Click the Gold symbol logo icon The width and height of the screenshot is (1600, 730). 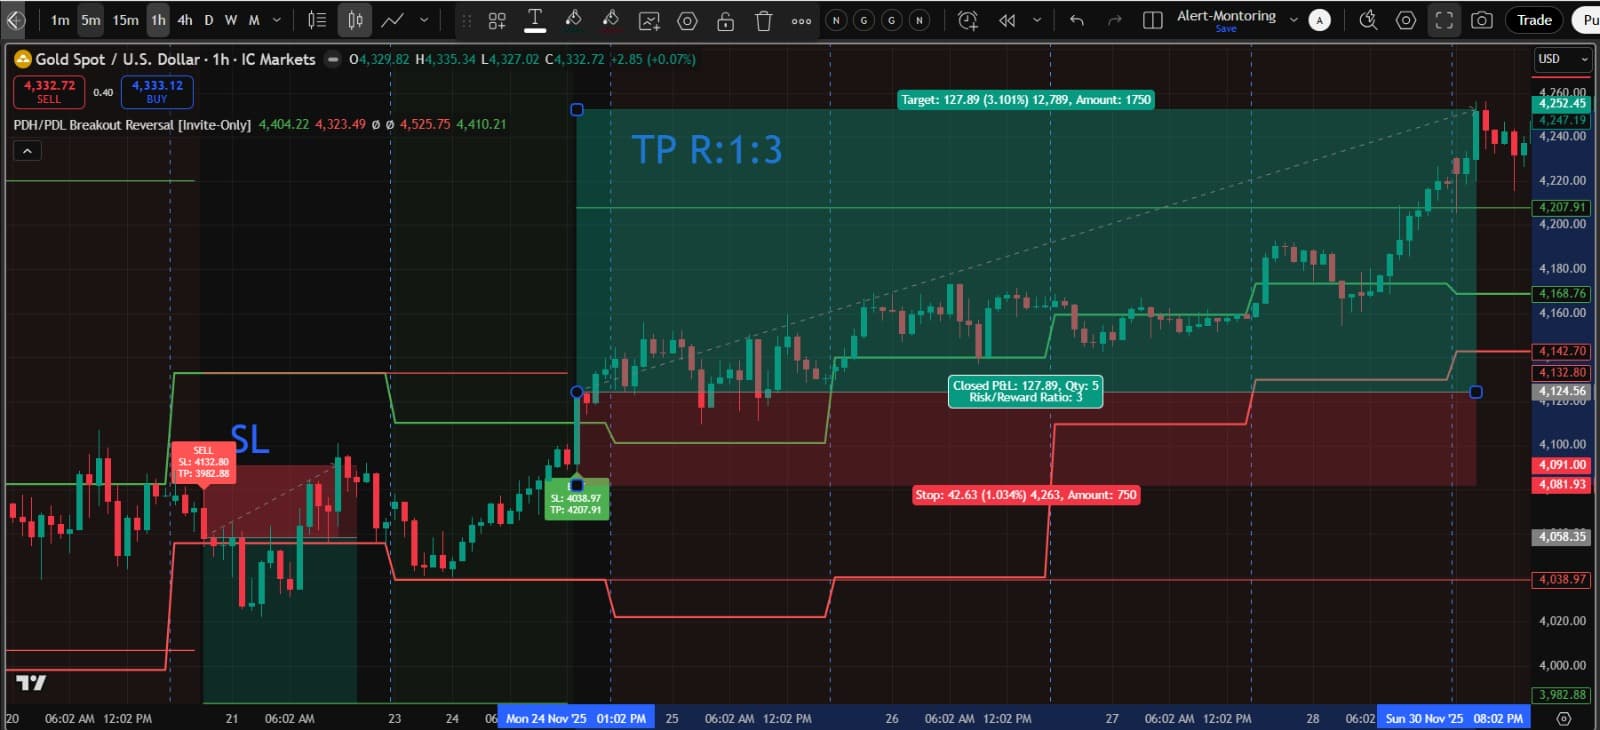pos(22,59)
